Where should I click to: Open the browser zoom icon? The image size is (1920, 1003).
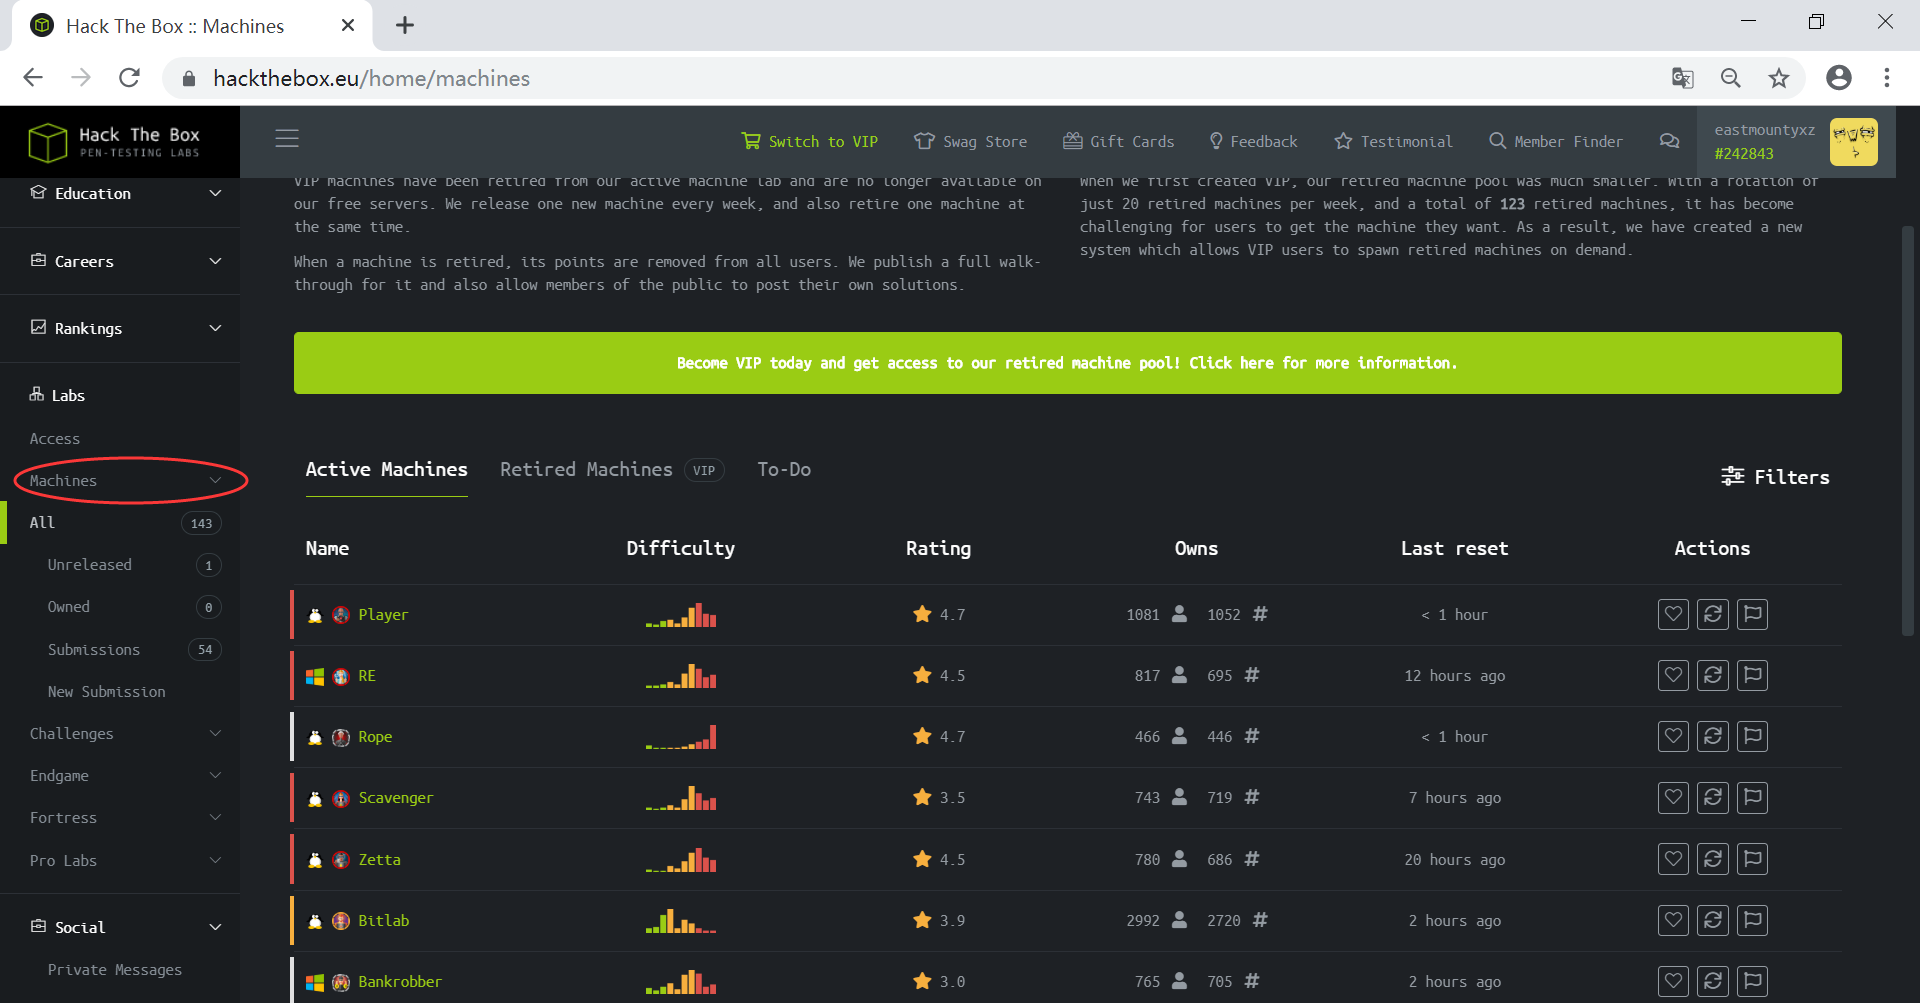pyautogui.click(x=1731, y=78)
